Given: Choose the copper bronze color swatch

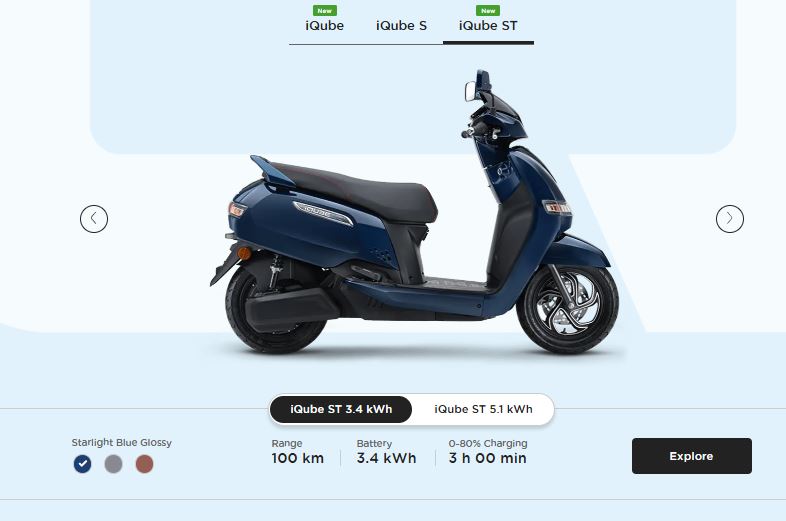Looking at the screenshot, I should [144, 464].
